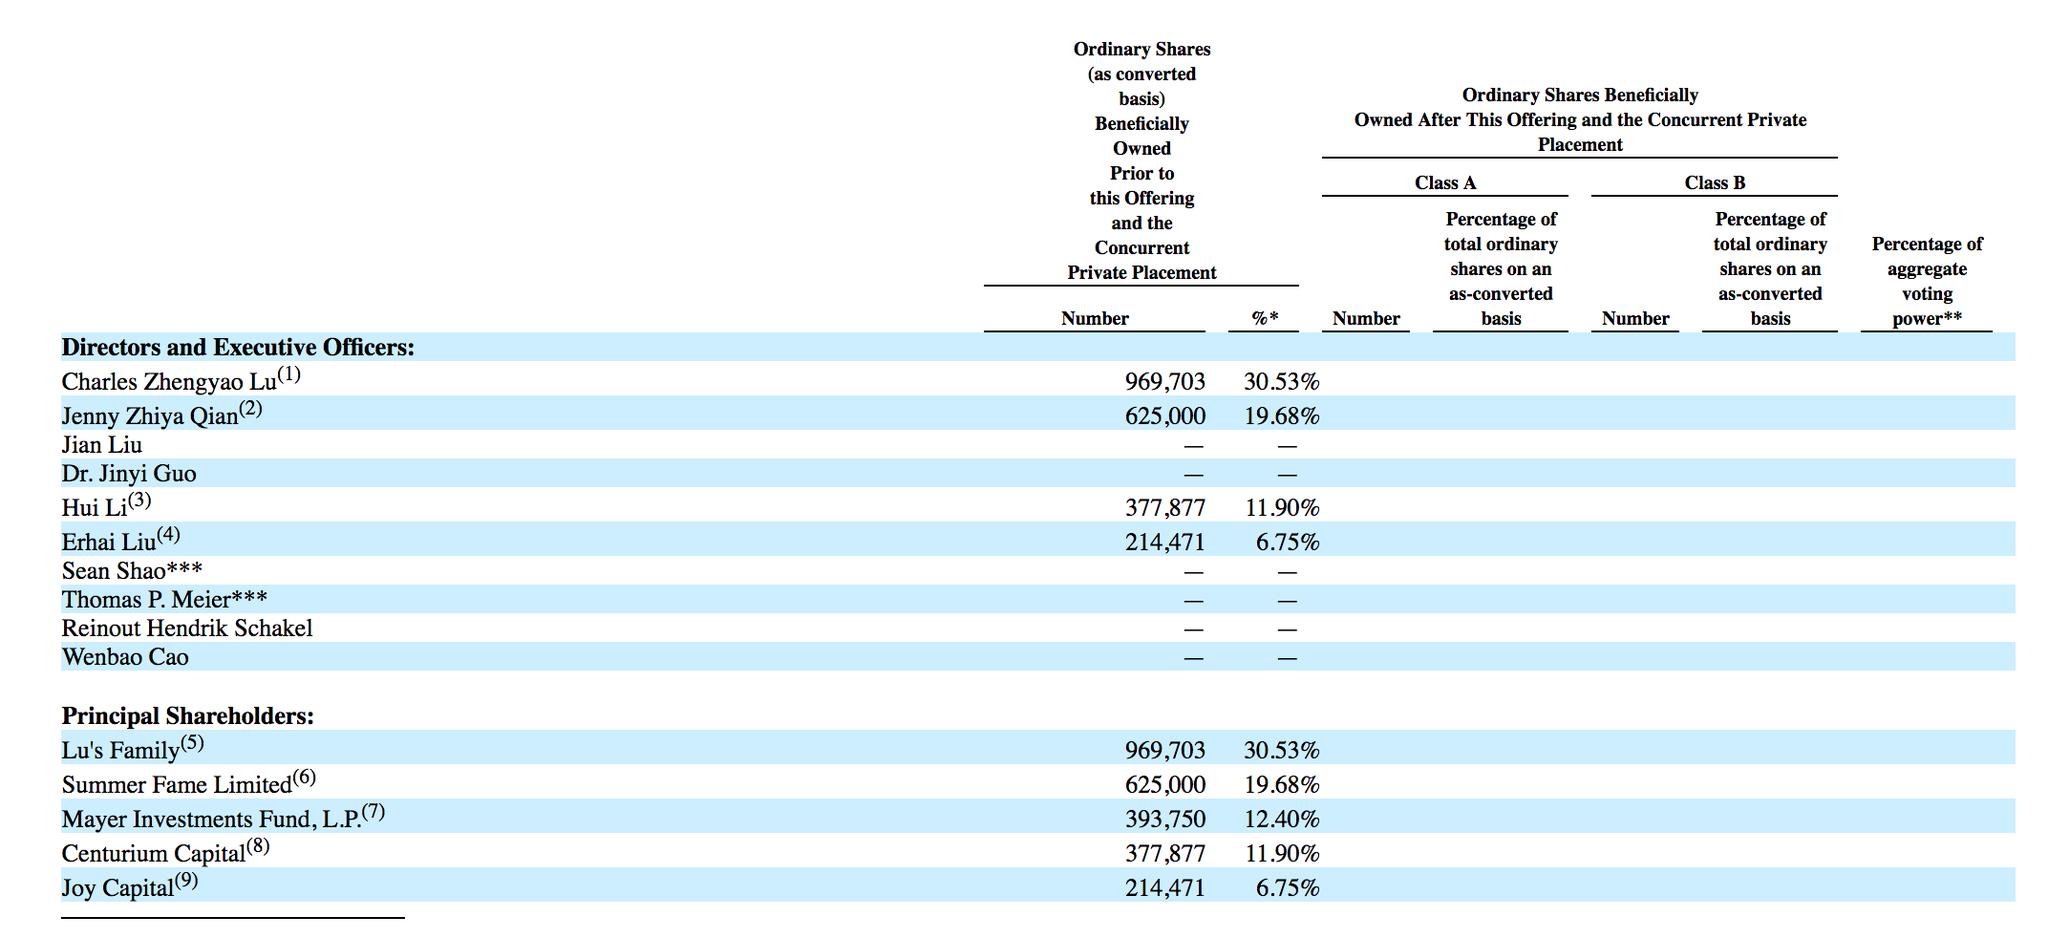Click the Directors and Executive Officers heading
The width and height of the screenshot is (2048, 938).
(x=238, y=347)
